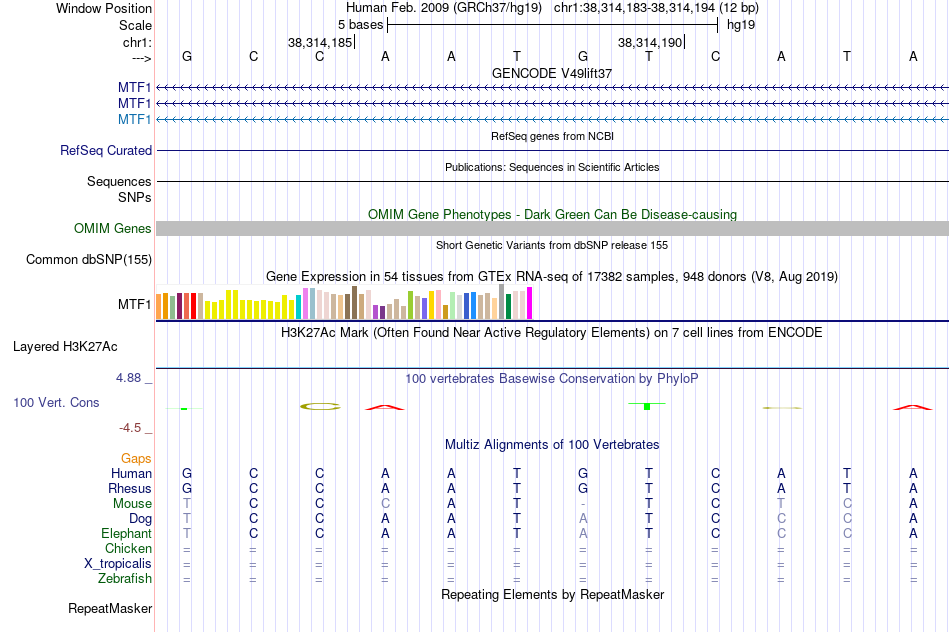The width and height of the screenshot is (950, 632).
Task: Click 'Short Genetic Variants from dbSNP release 155' title
Action: pos(552,245)
